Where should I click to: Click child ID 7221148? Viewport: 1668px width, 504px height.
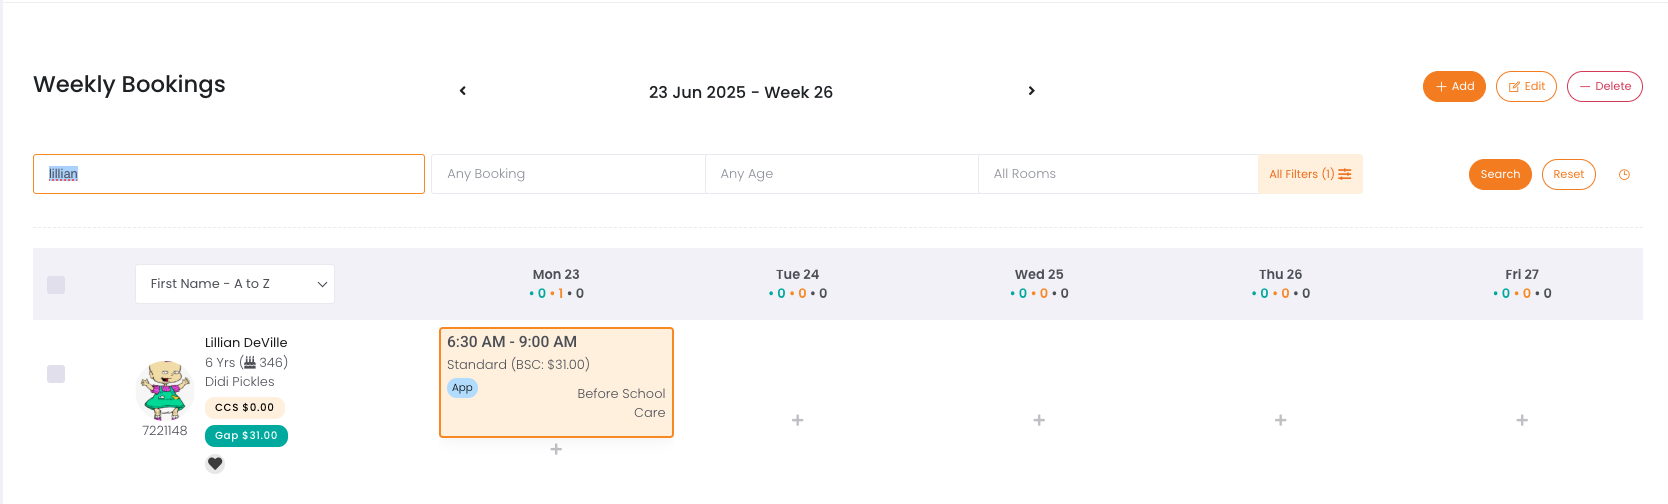coord(165,431)
